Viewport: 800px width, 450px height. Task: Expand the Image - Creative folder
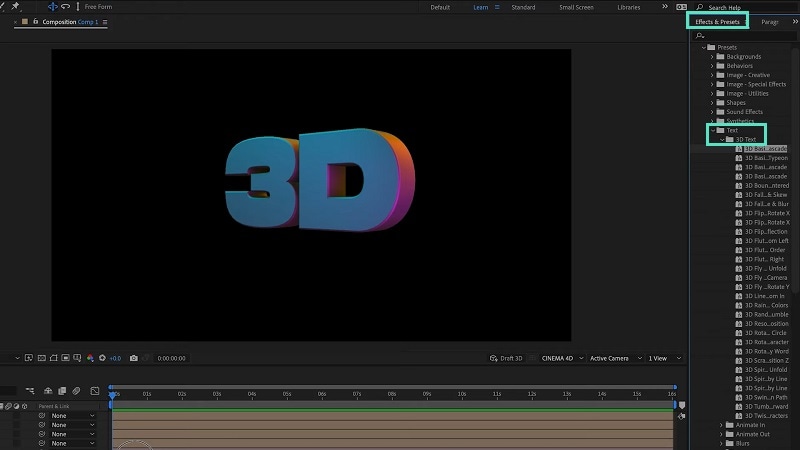point(712,75)
